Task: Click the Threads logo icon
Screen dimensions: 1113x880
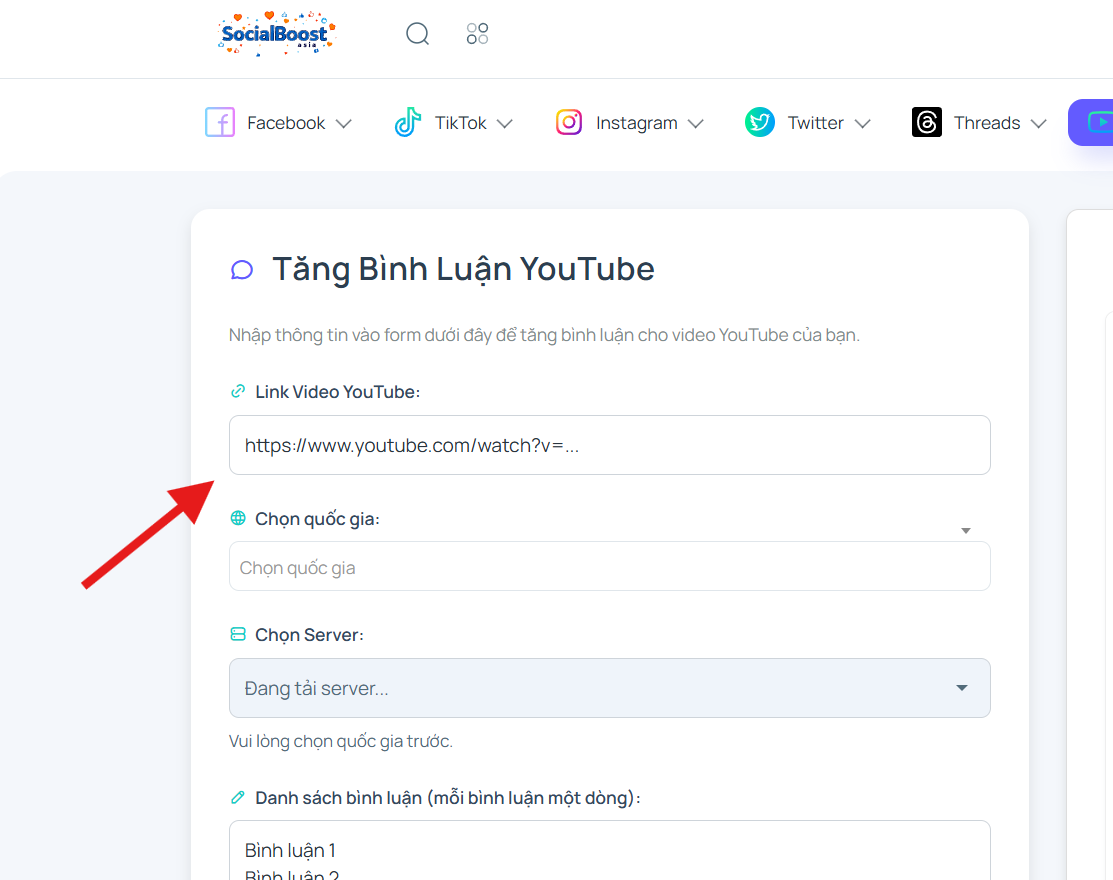Action: (926, 122)
